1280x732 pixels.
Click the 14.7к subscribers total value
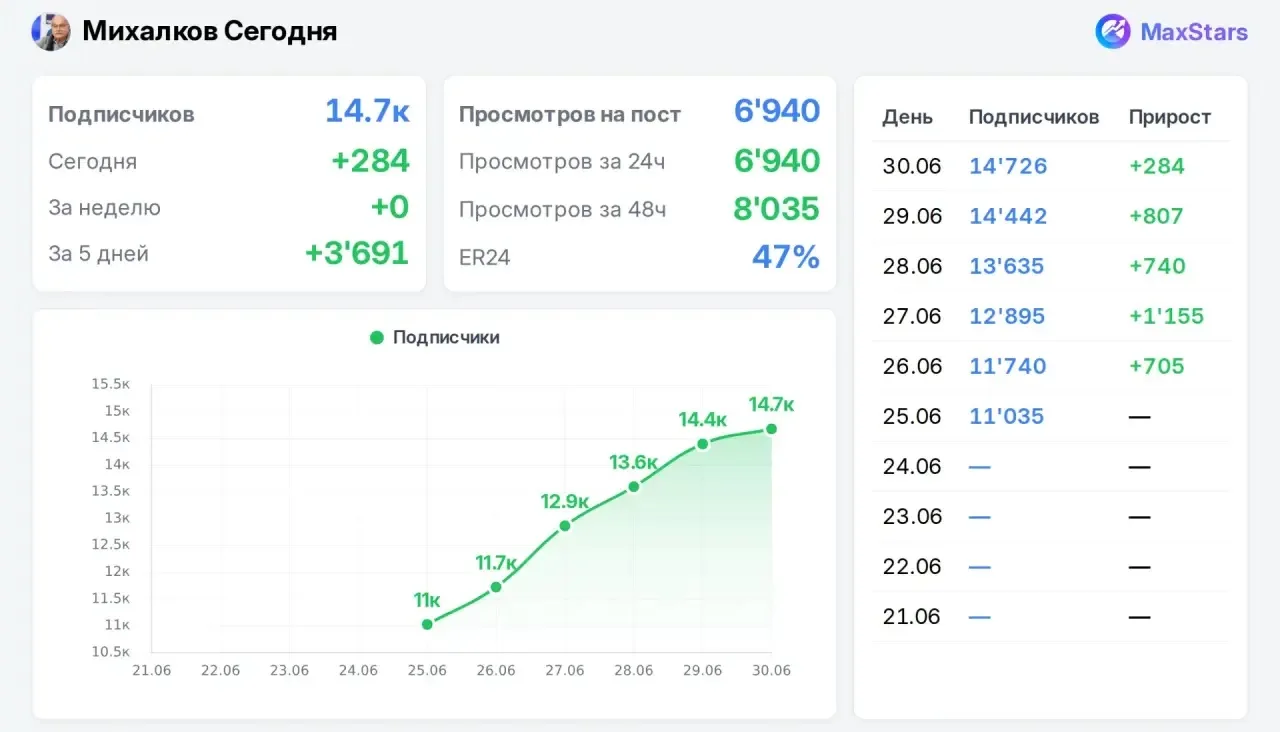(x=367, y=111)
